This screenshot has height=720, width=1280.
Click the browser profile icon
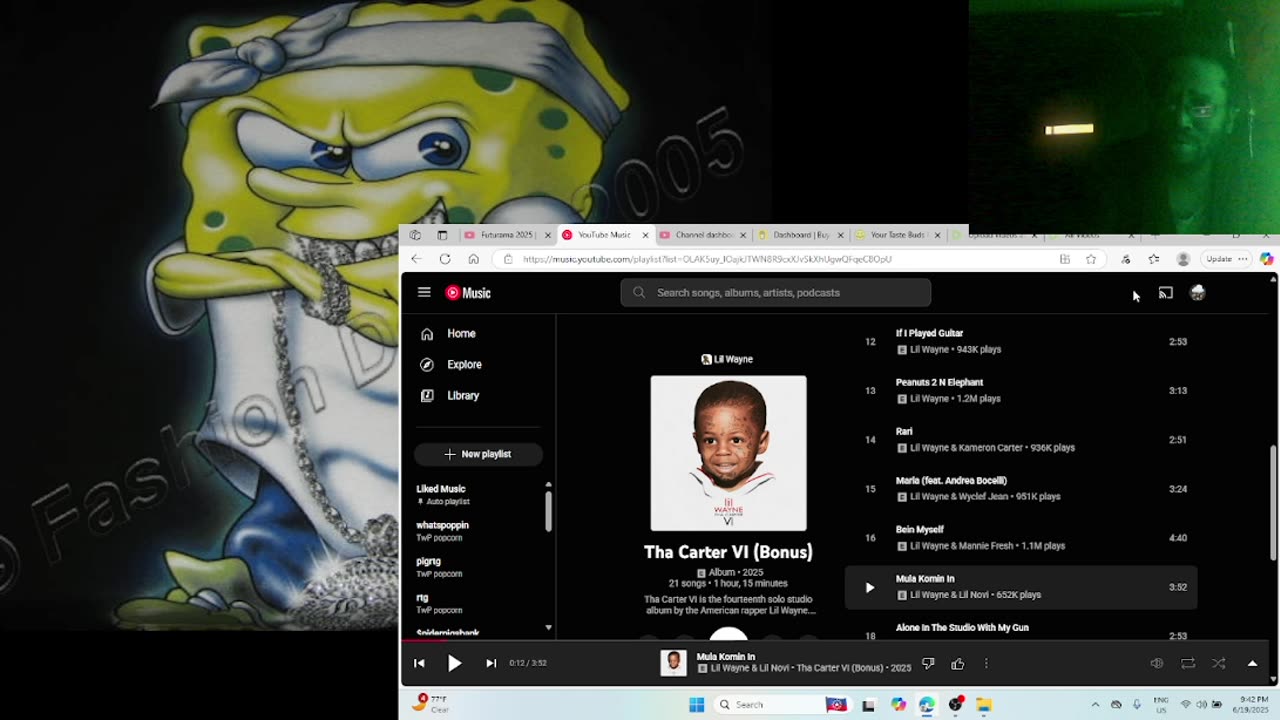1183,259
